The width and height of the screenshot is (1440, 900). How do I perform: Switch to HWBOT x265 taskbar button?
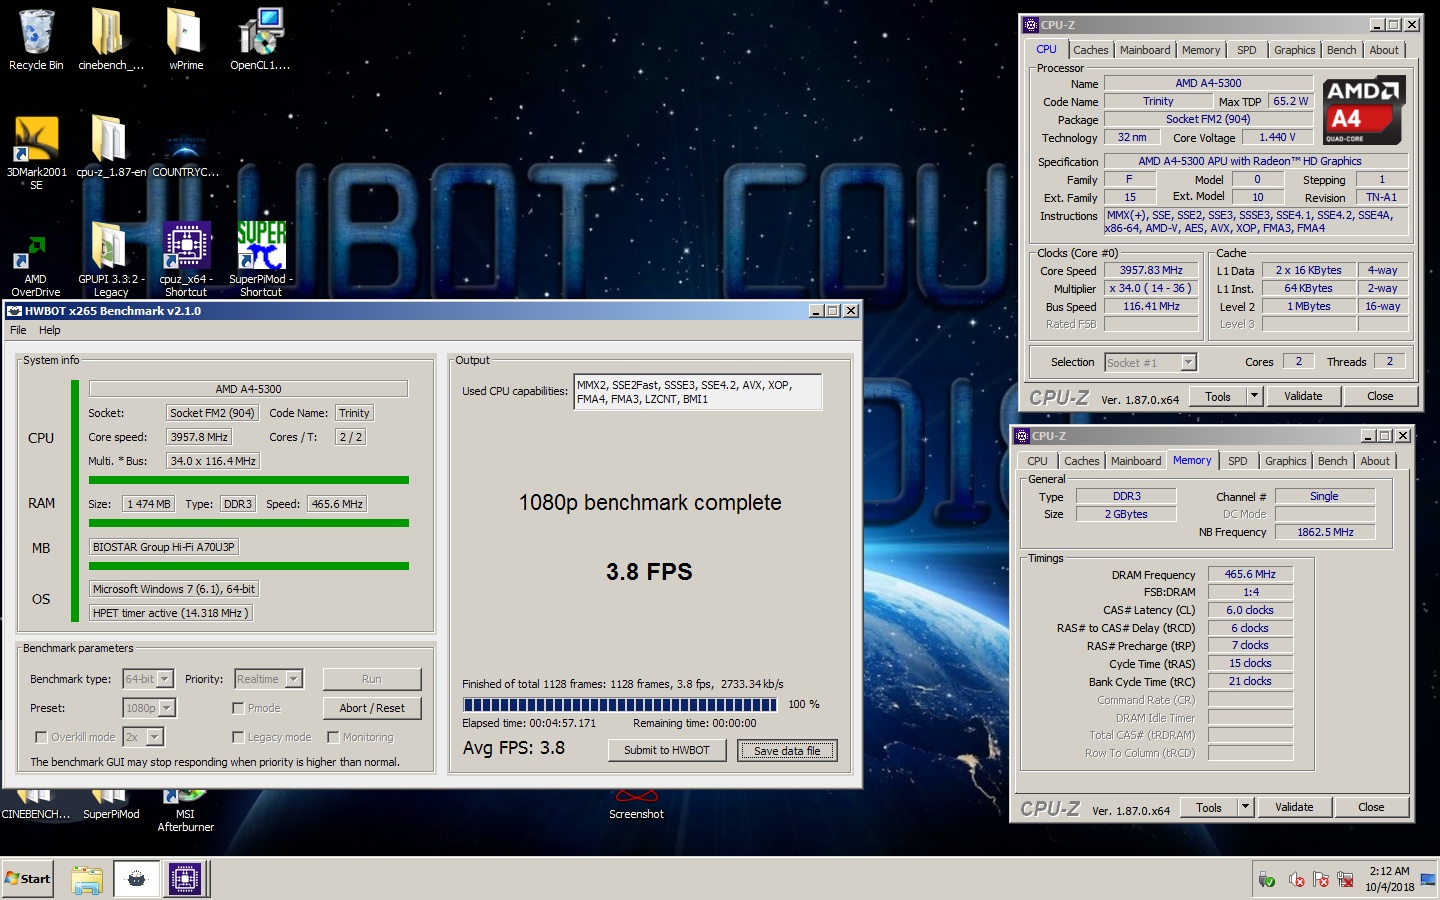click(x=136, y=879)
